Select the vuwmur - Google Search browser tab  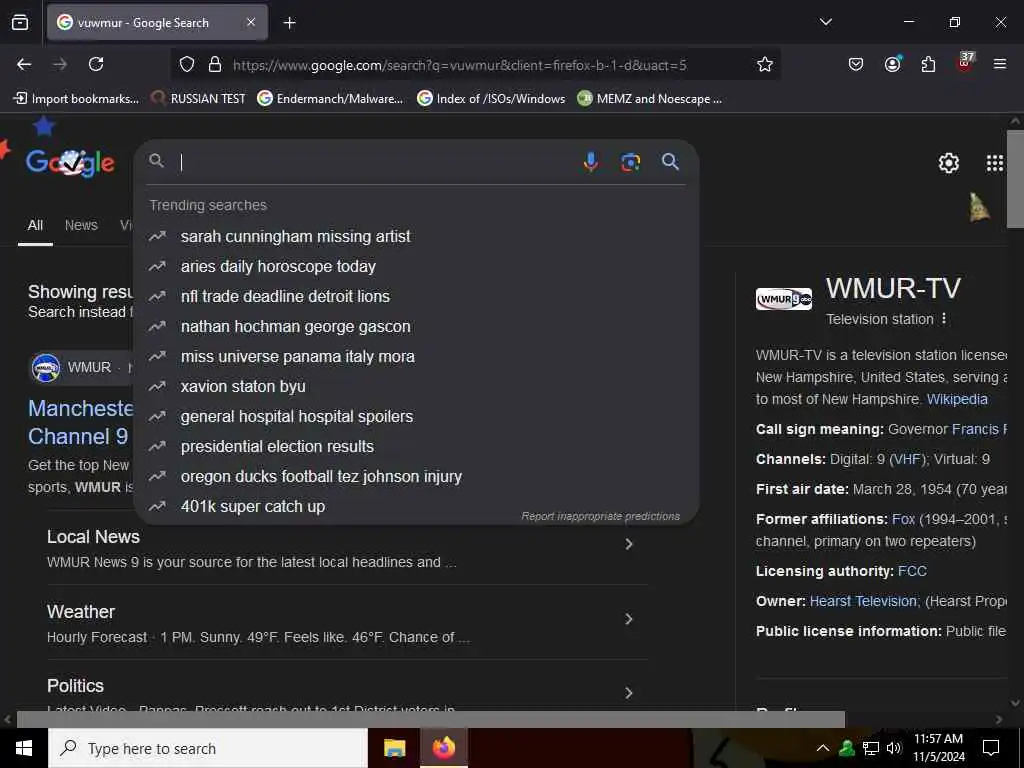[x=157, y=23]
